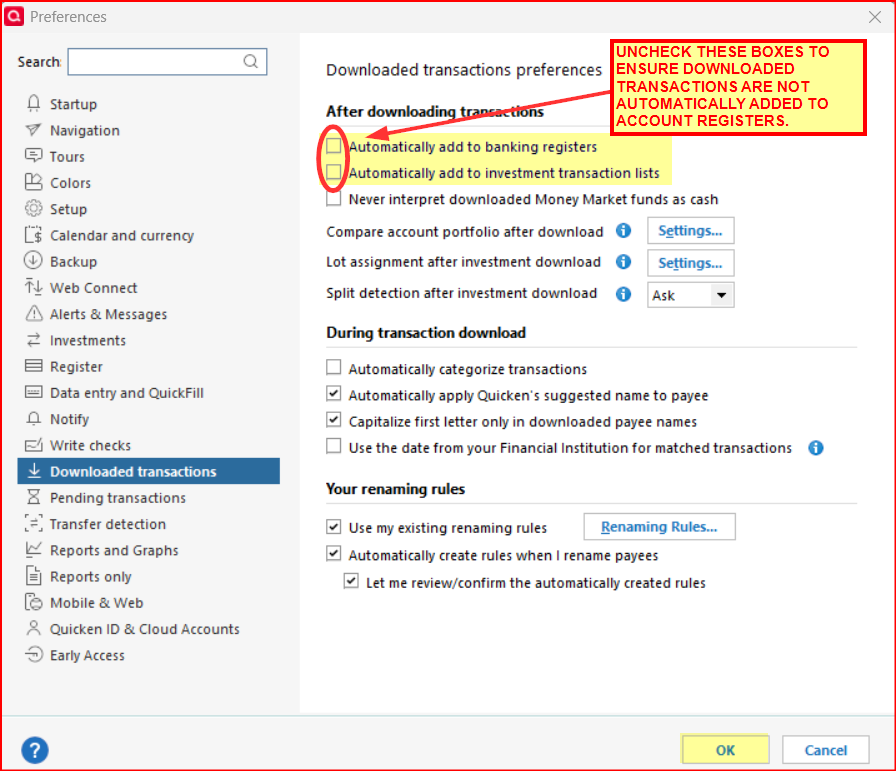
Task: Click the Calendar and currency icon
Action: tap(33, 235)
